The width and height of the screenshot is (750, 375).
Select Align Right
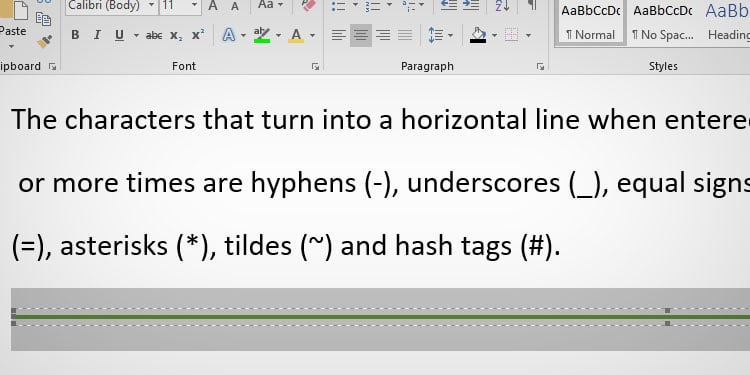tap(383, 35)
